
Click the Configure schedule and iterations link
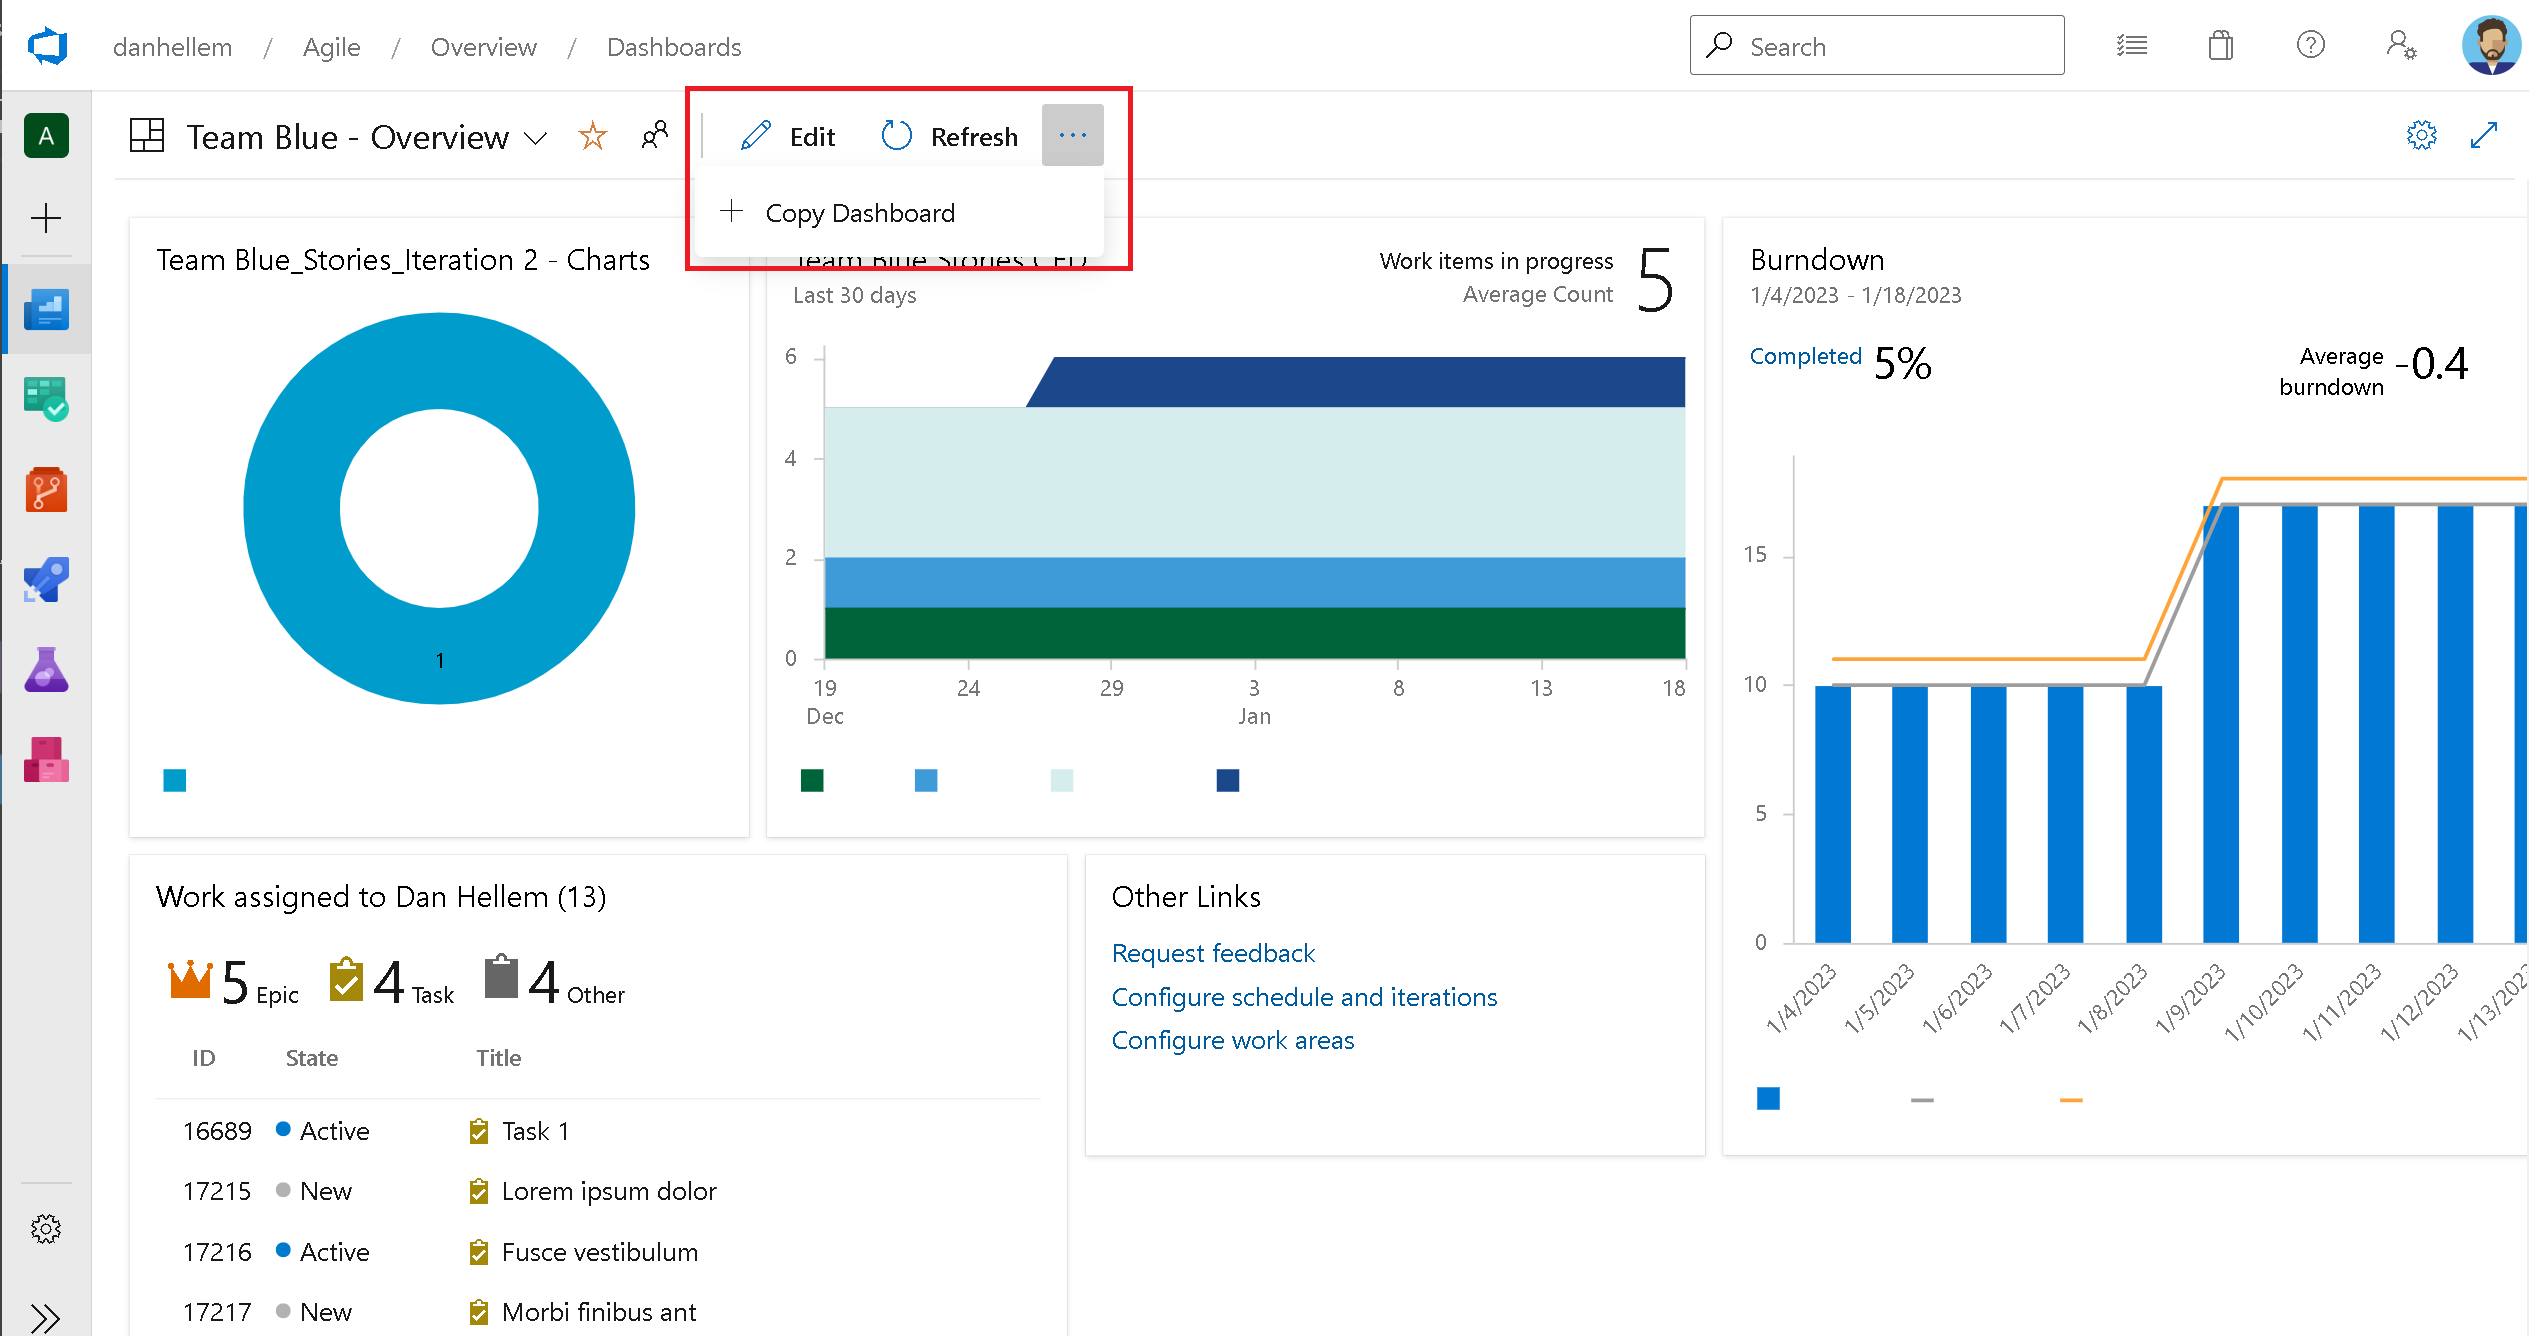[1303, 995]
